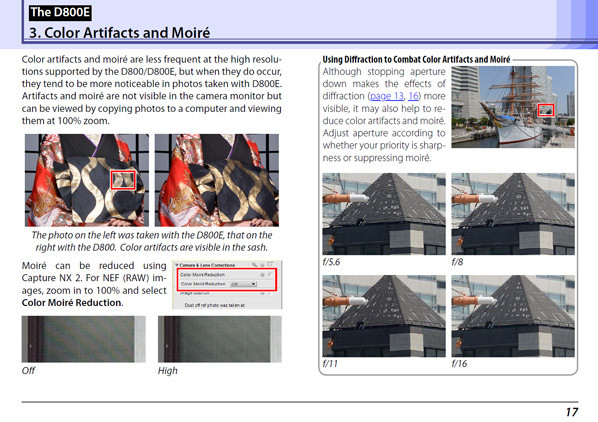This screenshot has height=422, width=598.
Task: Click the bold "Color Moiré Reduction" paragraph text
Action: (72, 303)
